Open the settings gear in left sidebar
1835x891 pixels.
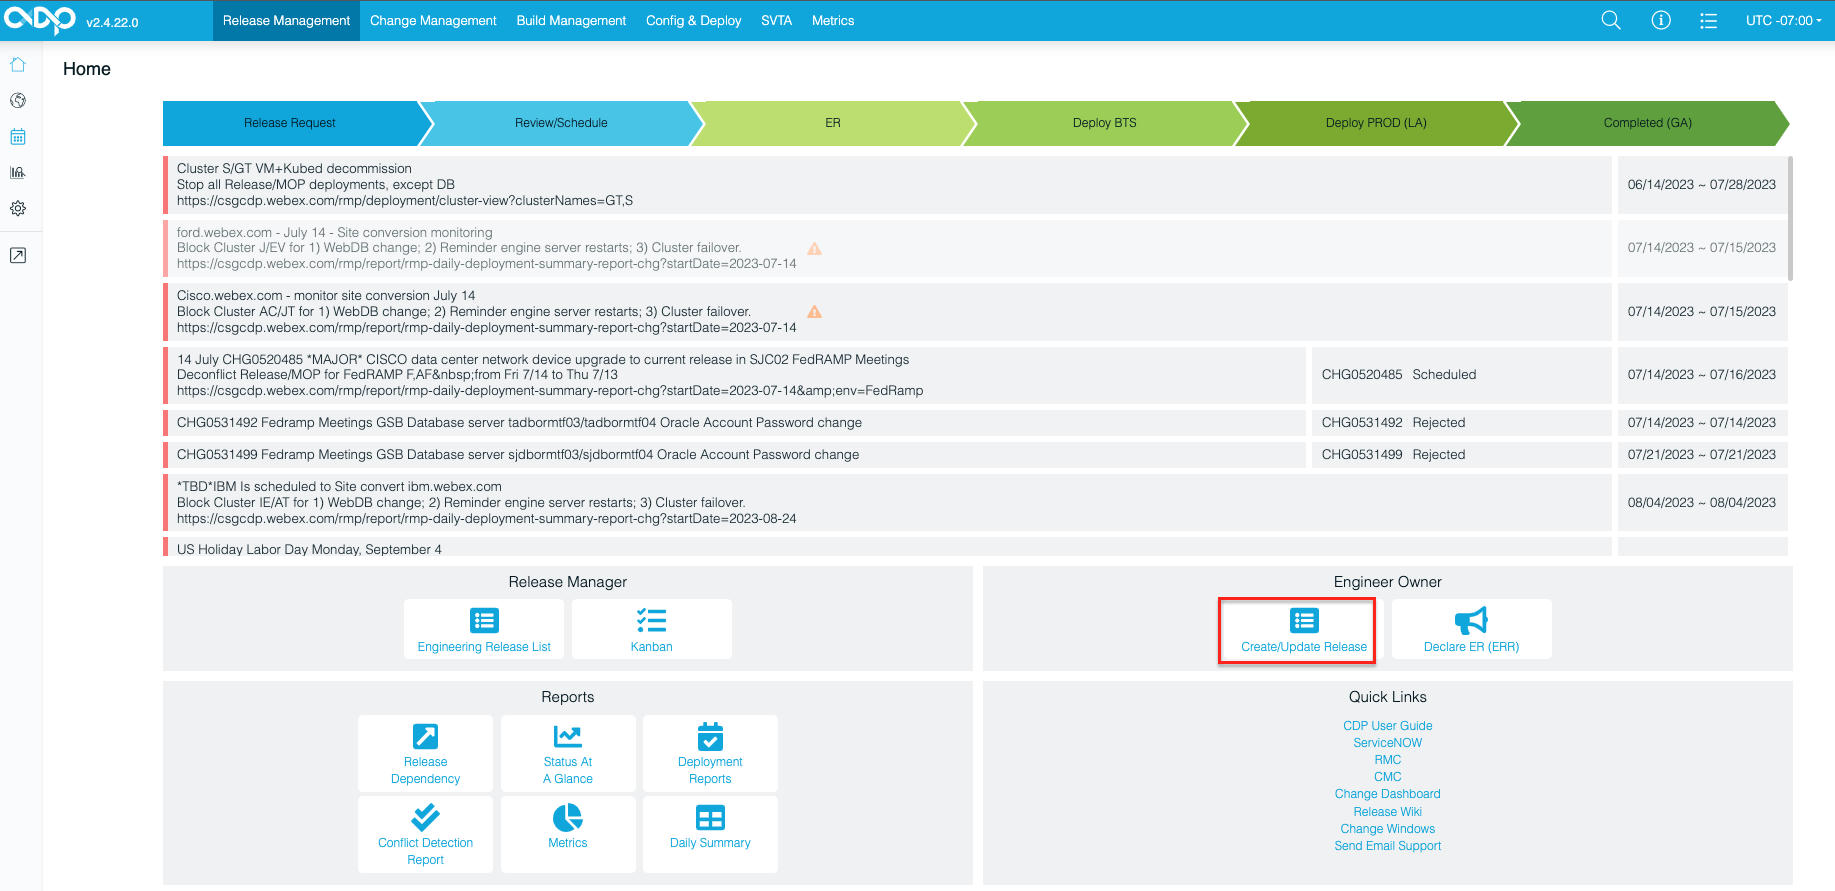[x=18, y=208]
